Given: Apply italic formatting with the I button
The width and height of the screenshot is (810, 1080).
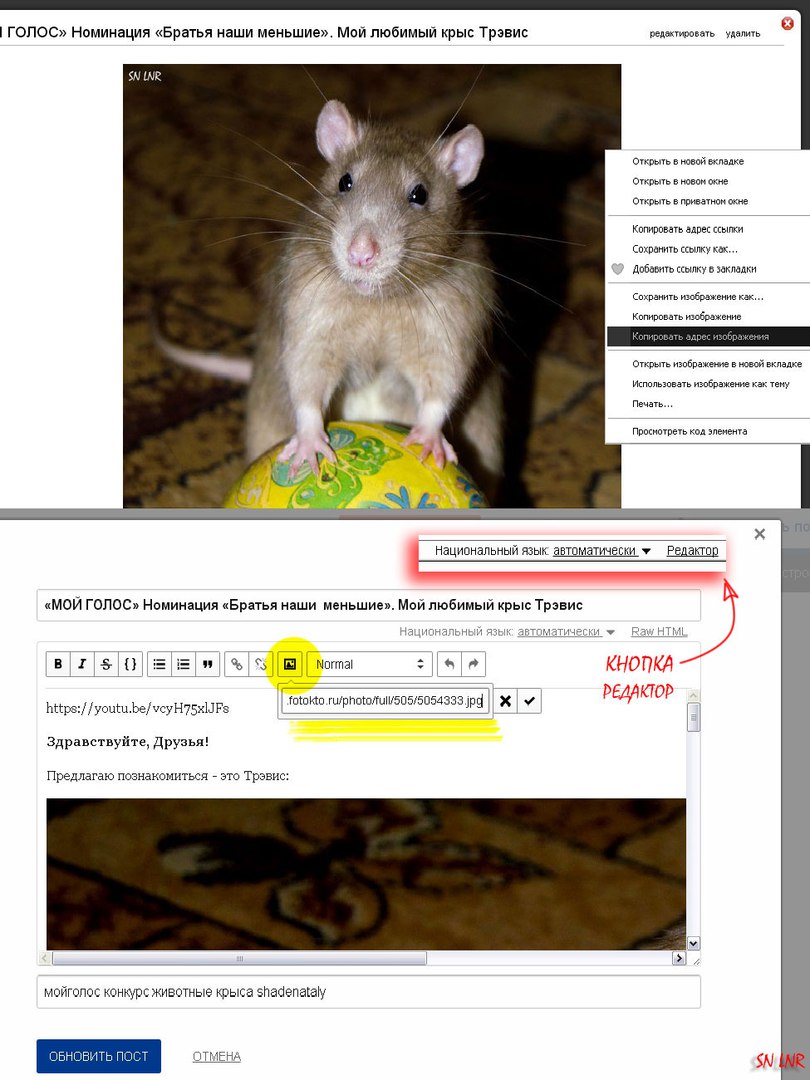Looking at the screenshot, I should [82, 664].
